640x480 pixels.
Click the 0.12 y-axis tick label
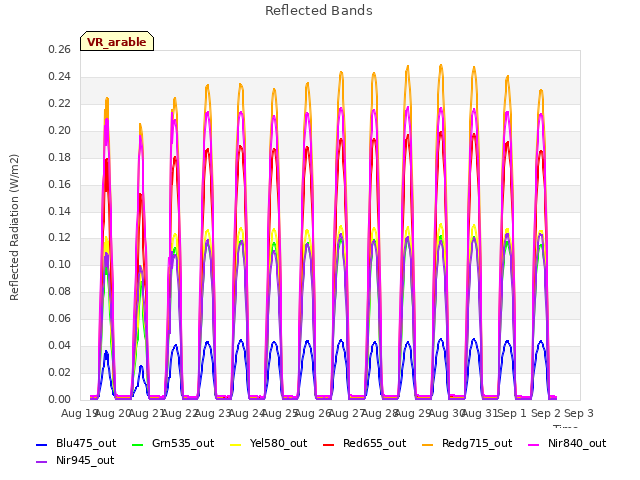60,238
